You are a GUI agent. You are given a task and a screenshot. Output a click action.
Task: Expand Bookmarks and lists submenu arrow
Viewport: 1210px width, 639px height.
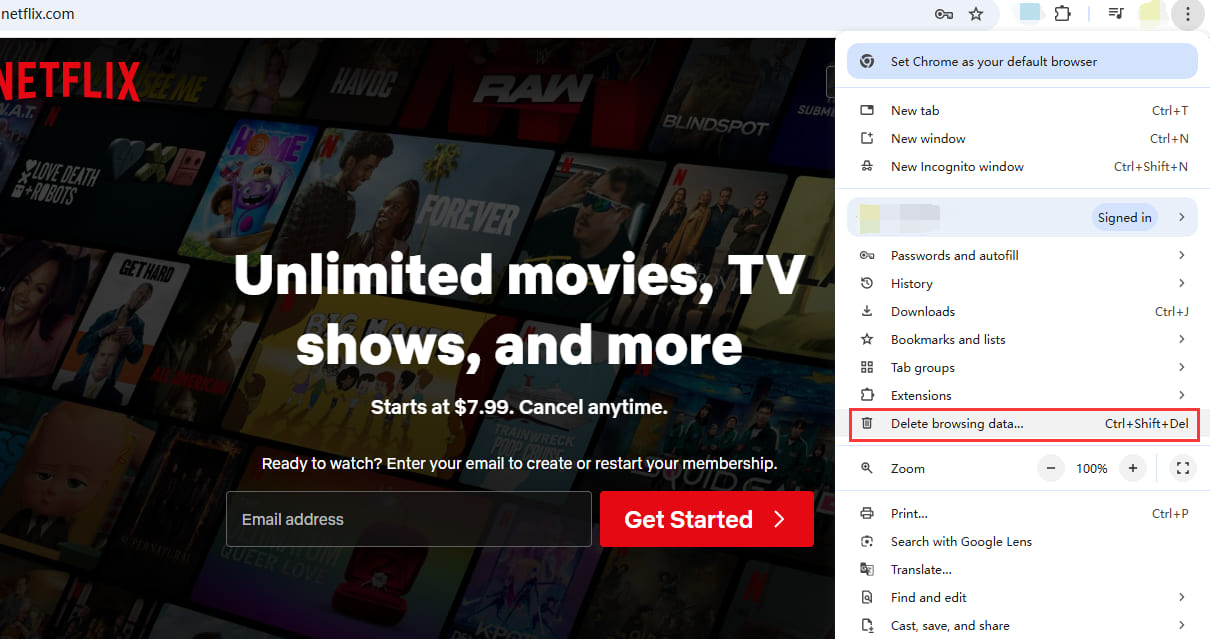pyautogui.click(x=1181, y=340)
